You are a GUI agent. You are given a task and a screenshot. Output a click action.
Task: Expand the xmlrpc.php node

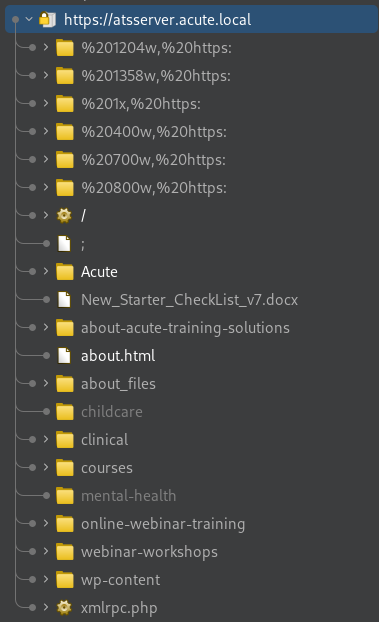click(46, 607)
